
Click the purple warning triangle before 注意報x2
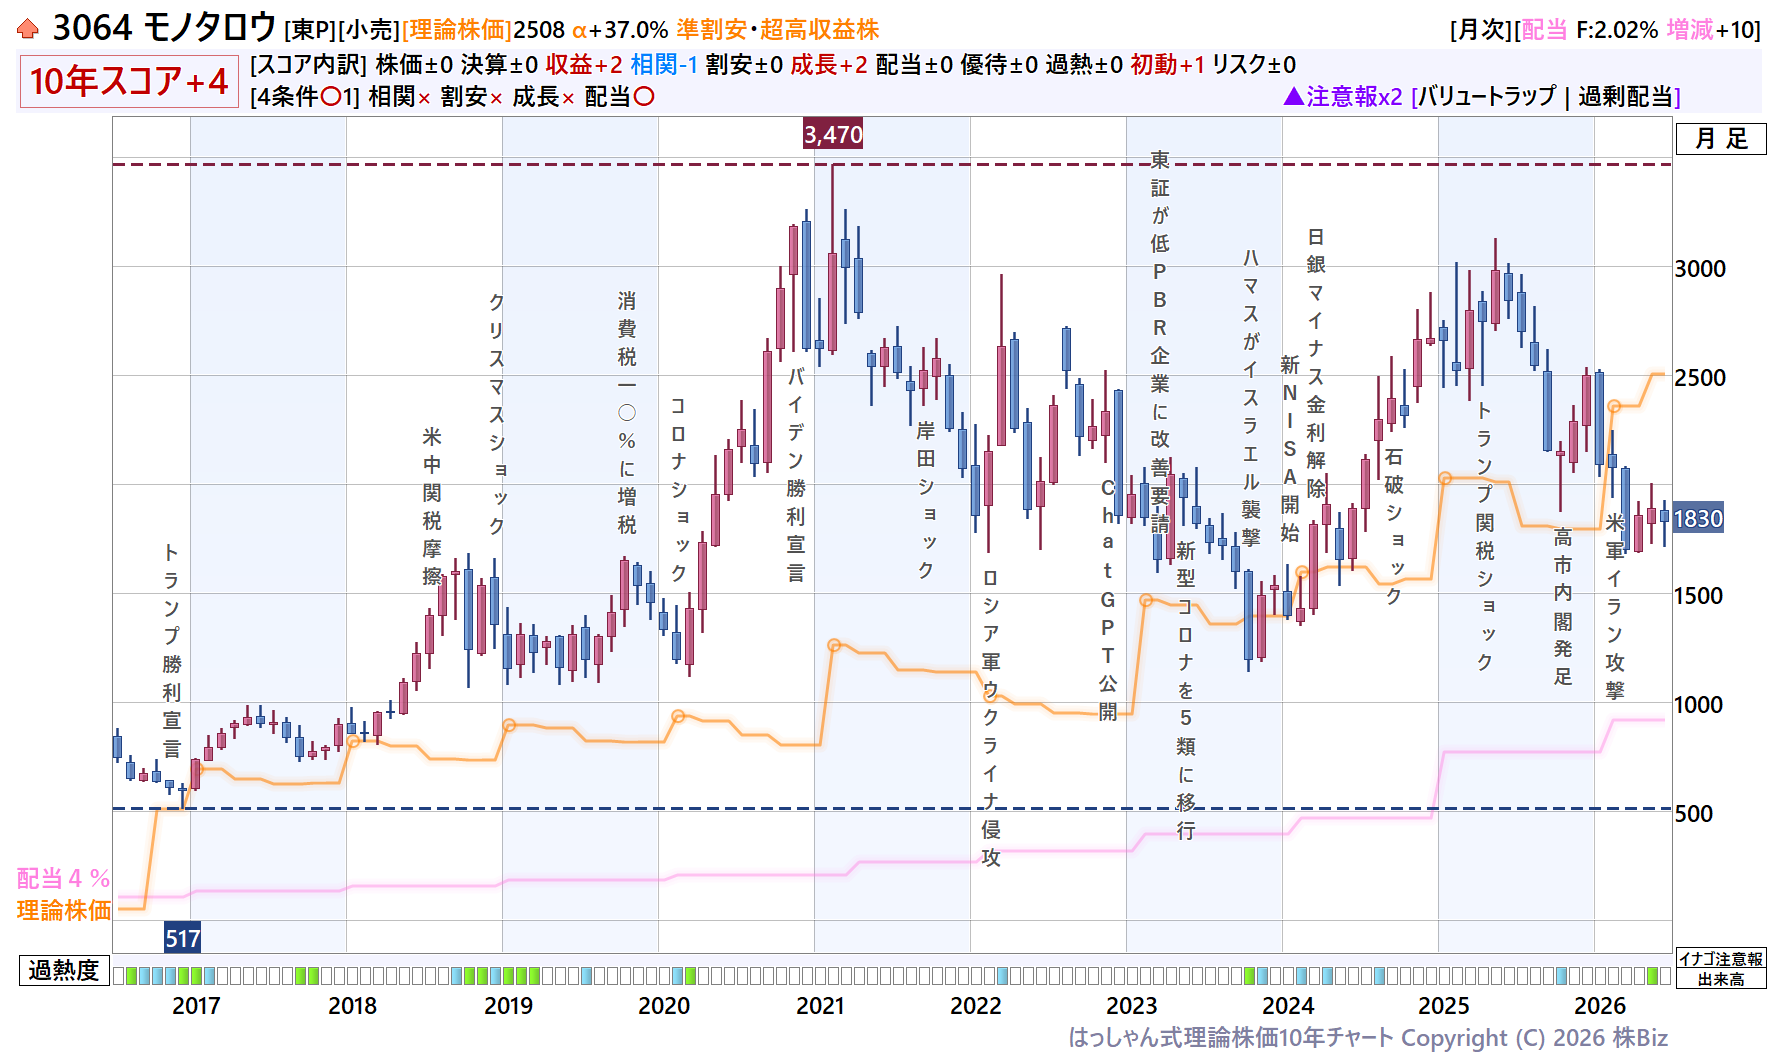point(1293,96)
